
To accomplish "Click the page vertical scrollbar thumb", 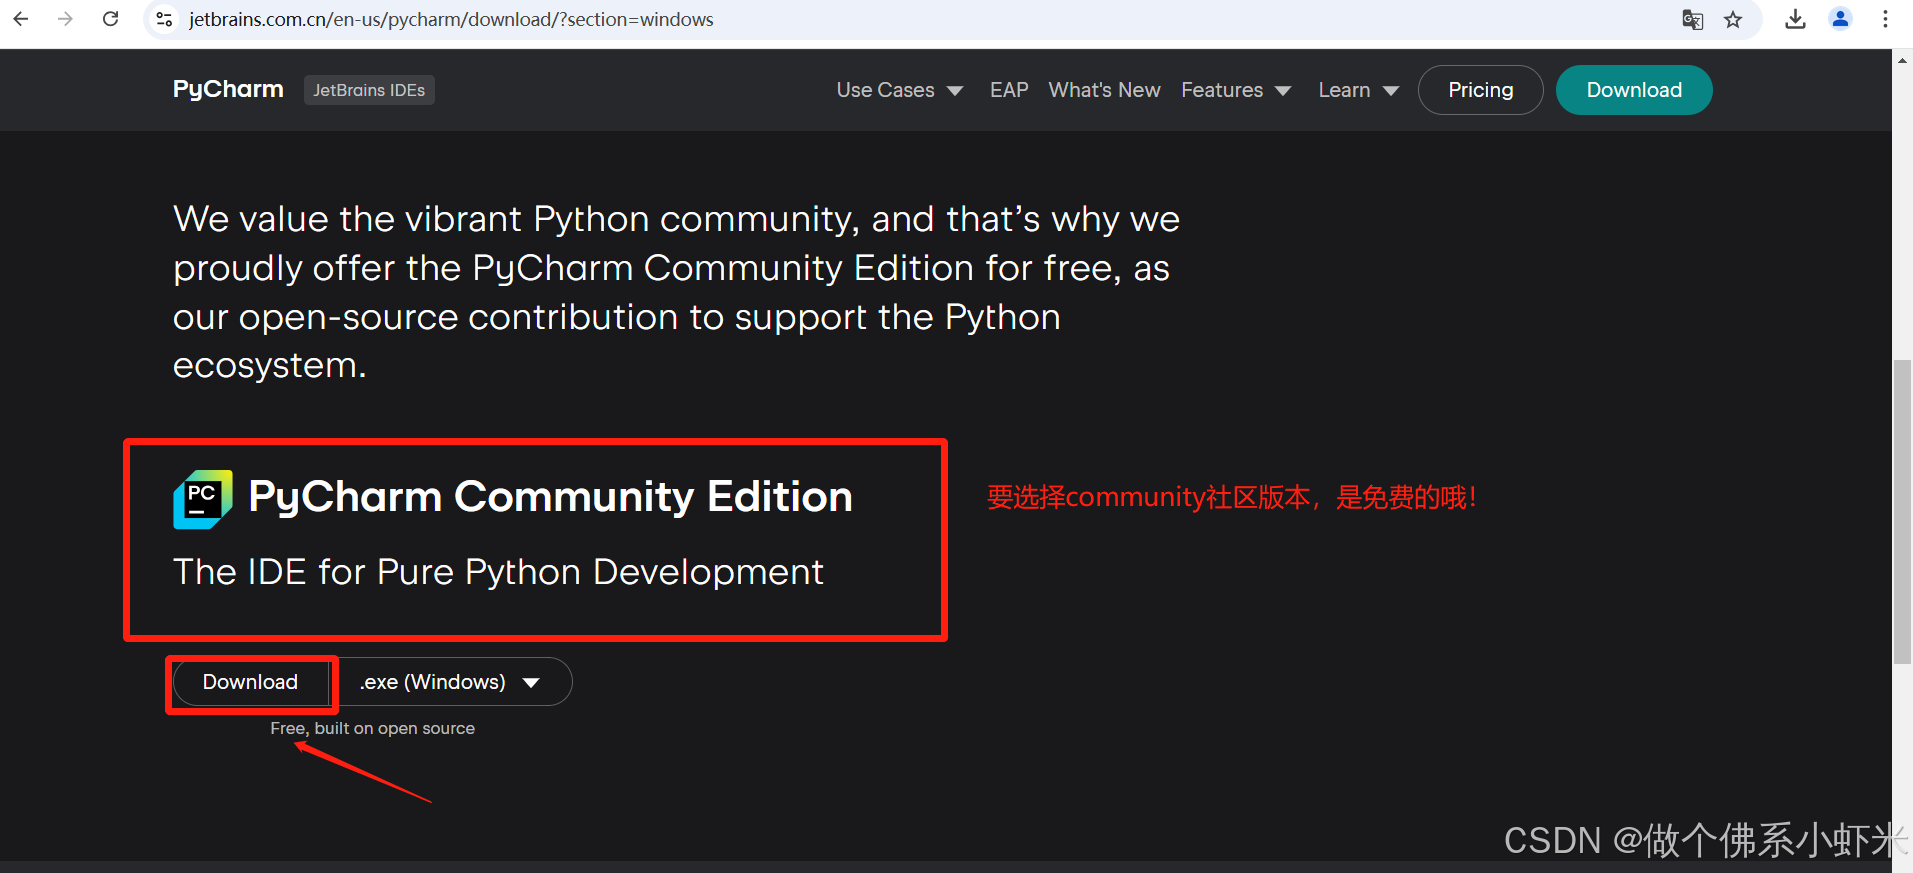I will (1902, 511).
